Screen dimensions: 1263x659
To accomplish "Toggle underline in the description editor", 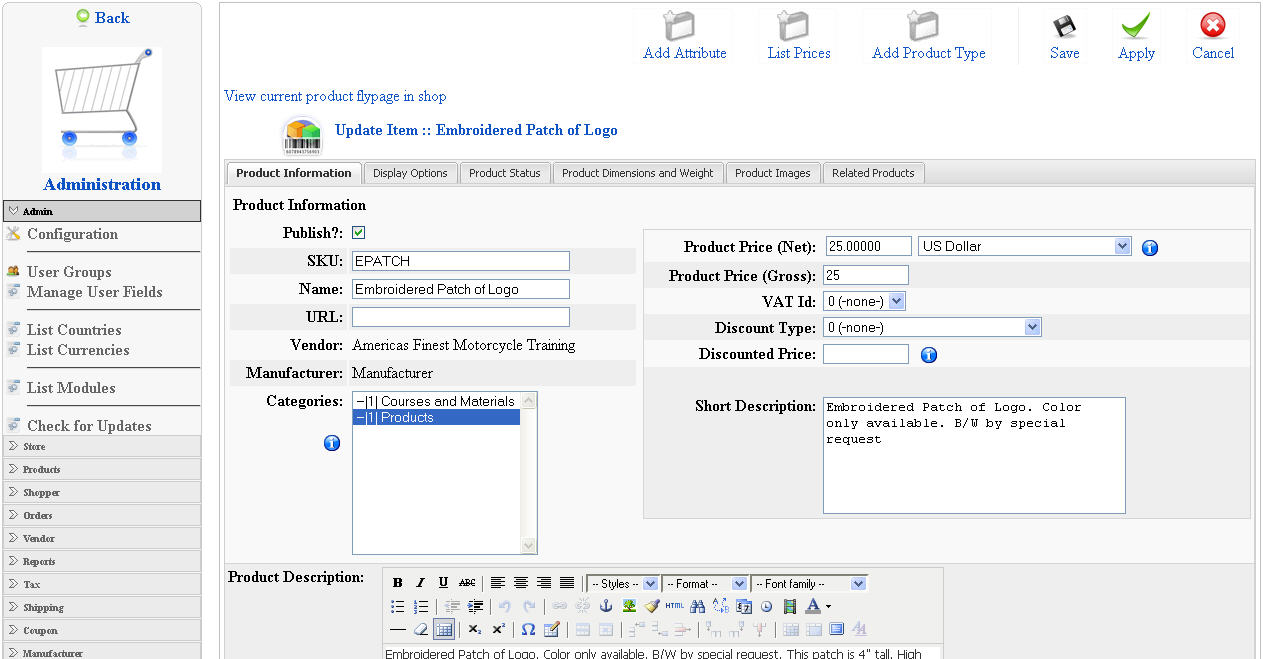I will 443,583.
